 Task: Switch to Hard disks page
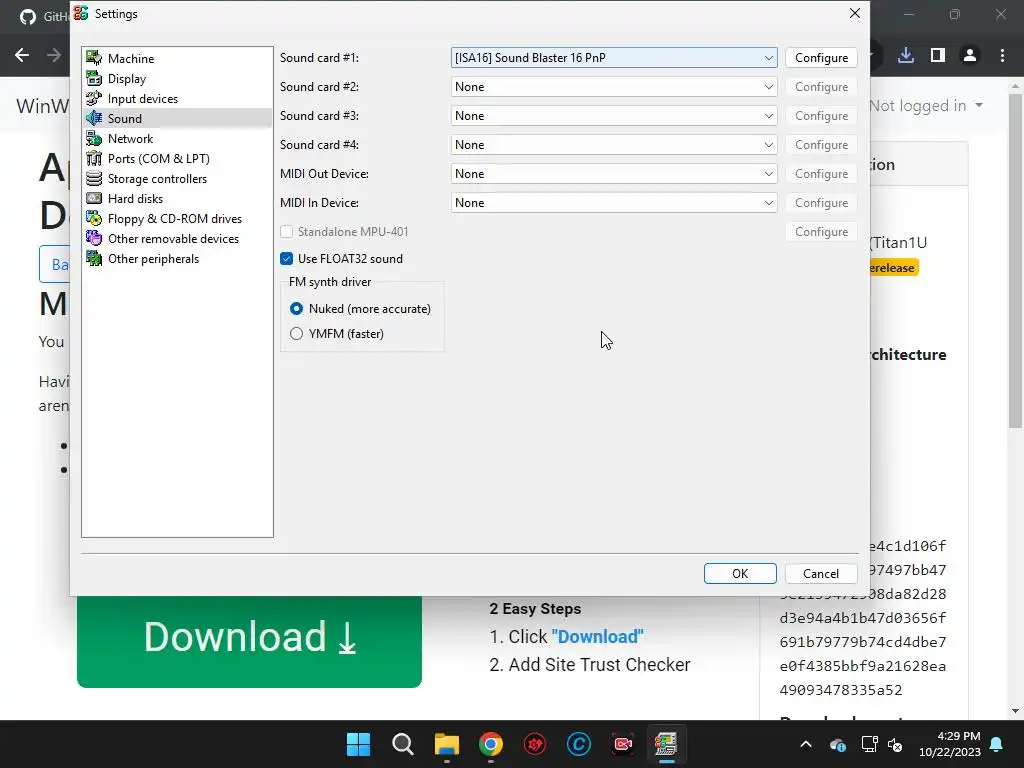135,199
